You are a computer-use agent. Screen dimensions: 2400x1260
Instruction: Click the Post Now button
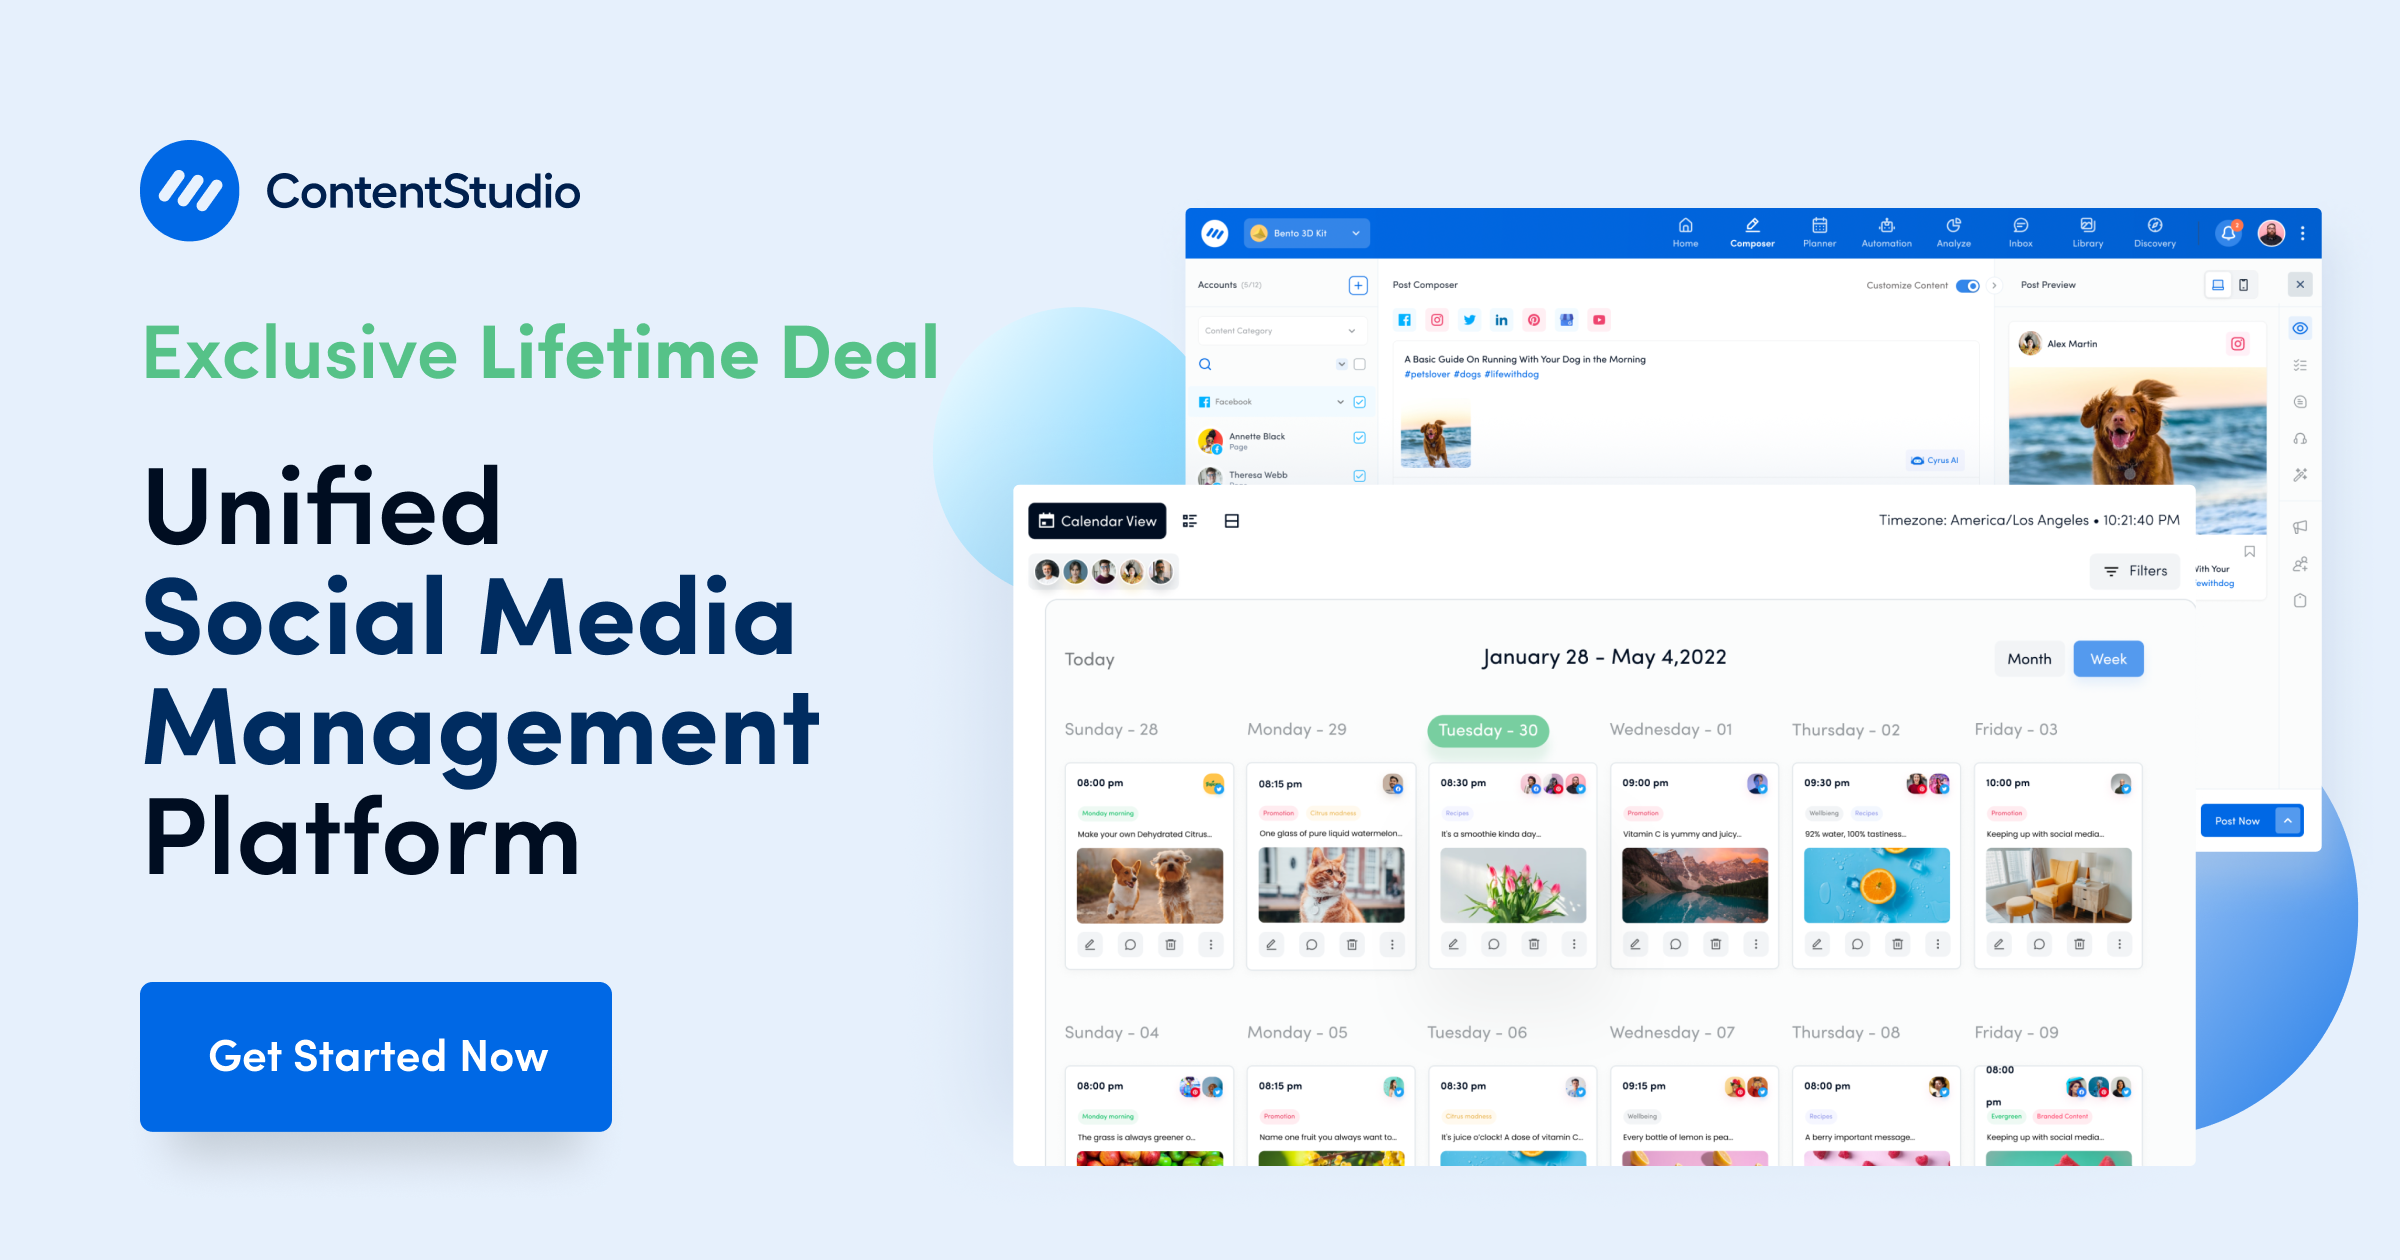point(2237,820)
